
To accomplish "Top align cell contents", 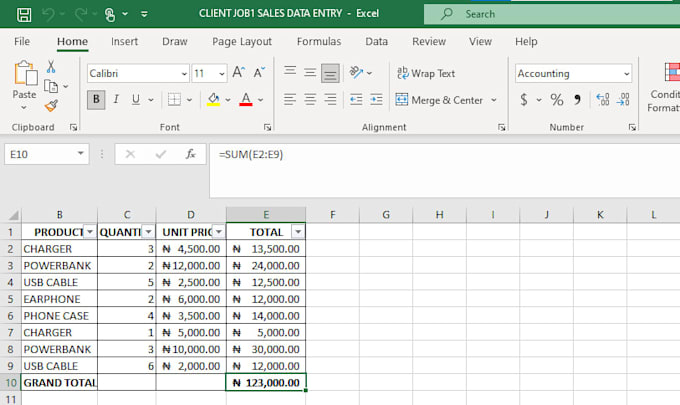I will (x=290, y=71).
